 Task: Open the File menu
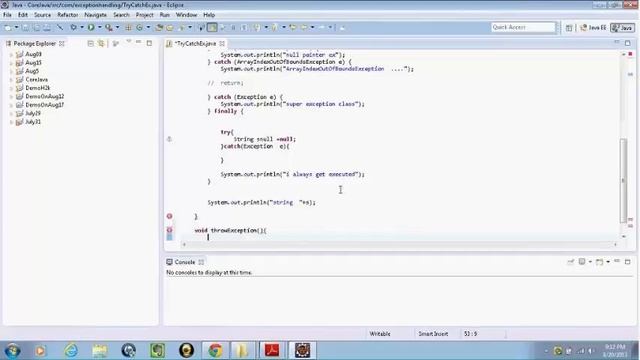[7, 15]
